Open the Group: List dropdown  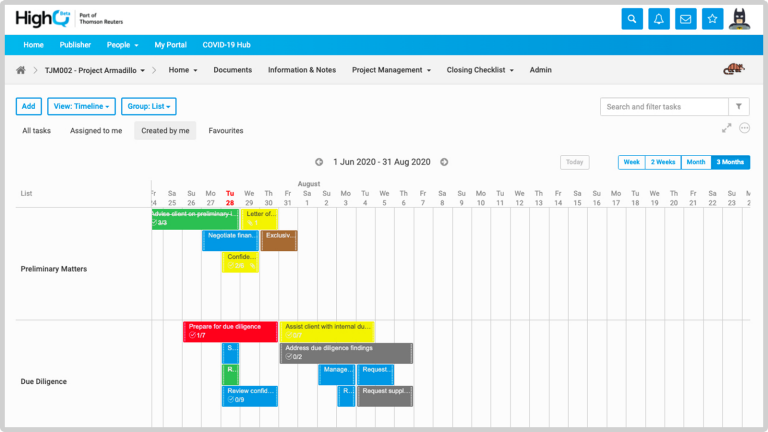click(150, 106)
